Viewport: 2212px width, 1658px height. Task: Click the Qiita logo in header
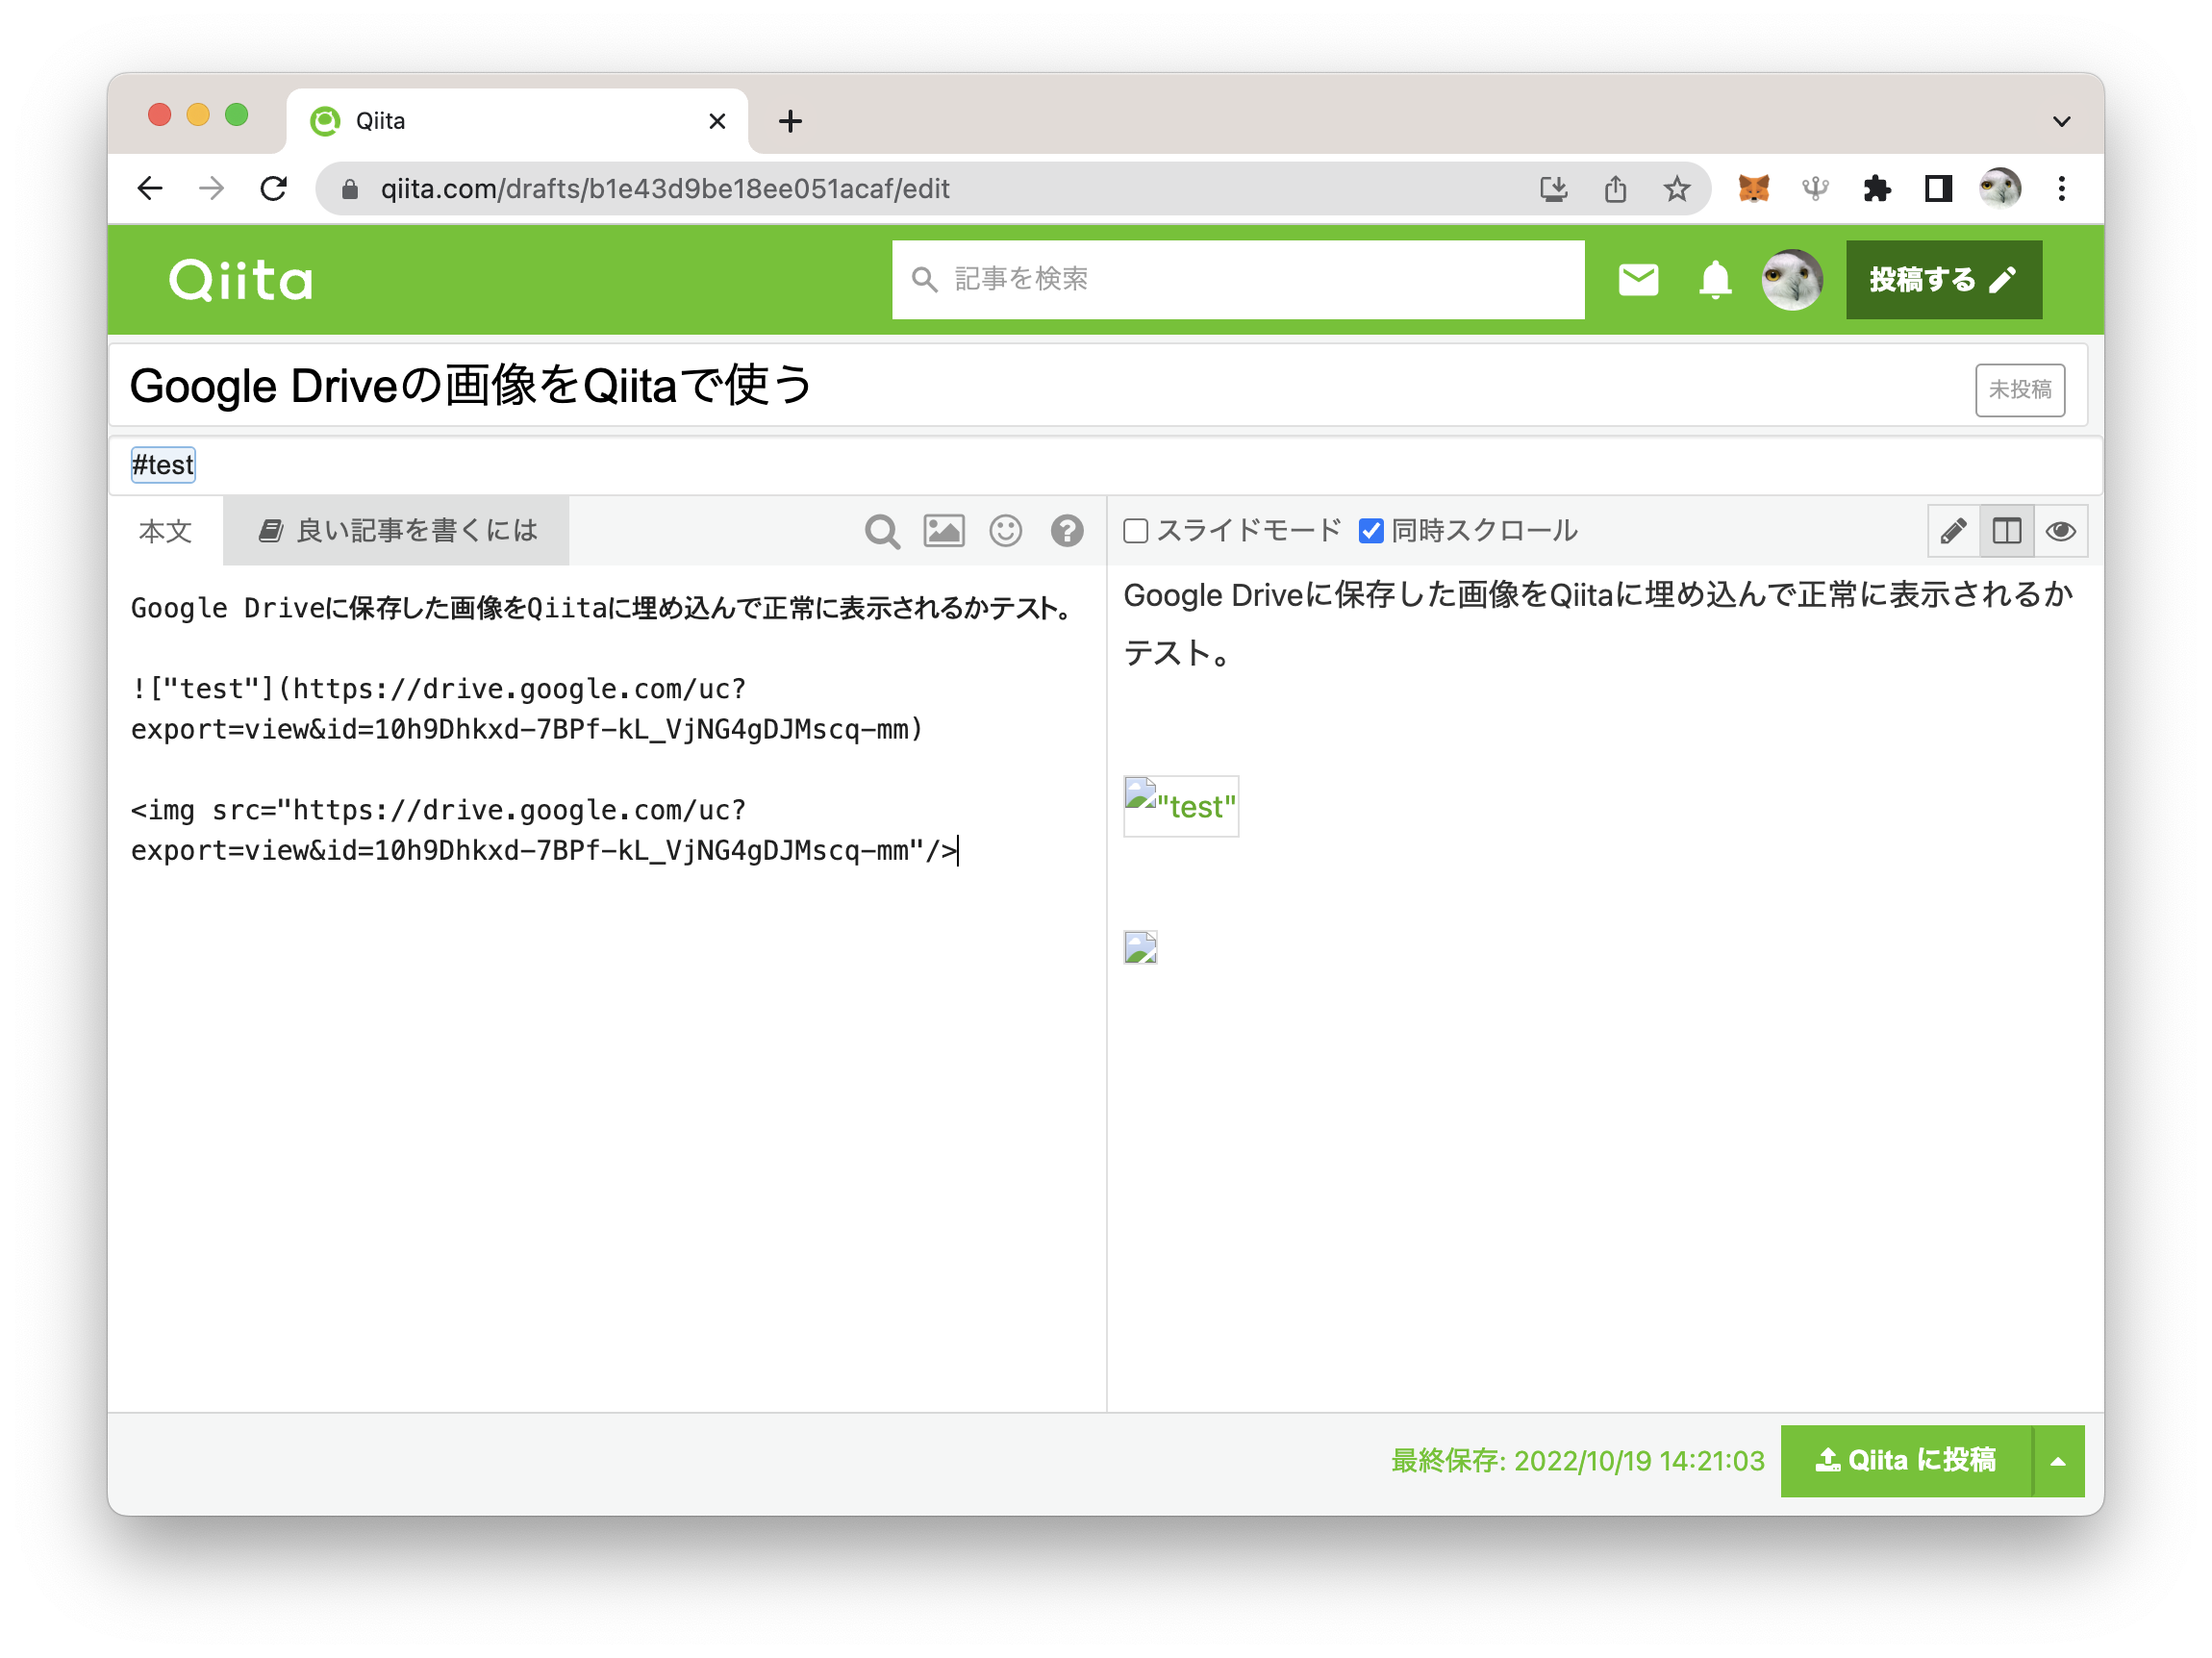(241, 279)
